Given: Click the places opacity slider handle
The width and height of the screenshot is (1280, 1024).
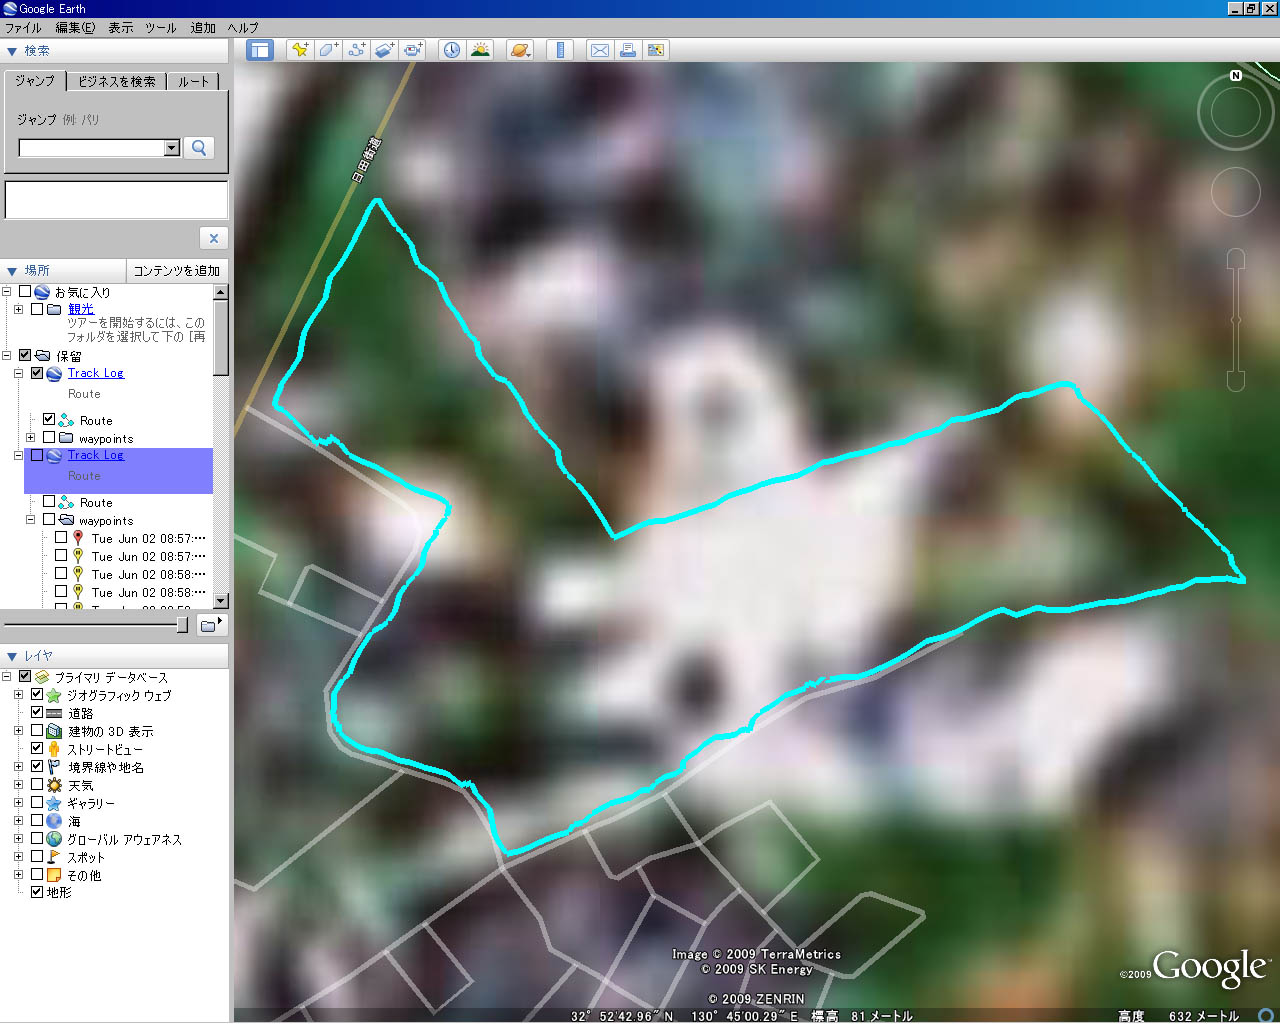Looking at the screenshot, I should (182, 625).
